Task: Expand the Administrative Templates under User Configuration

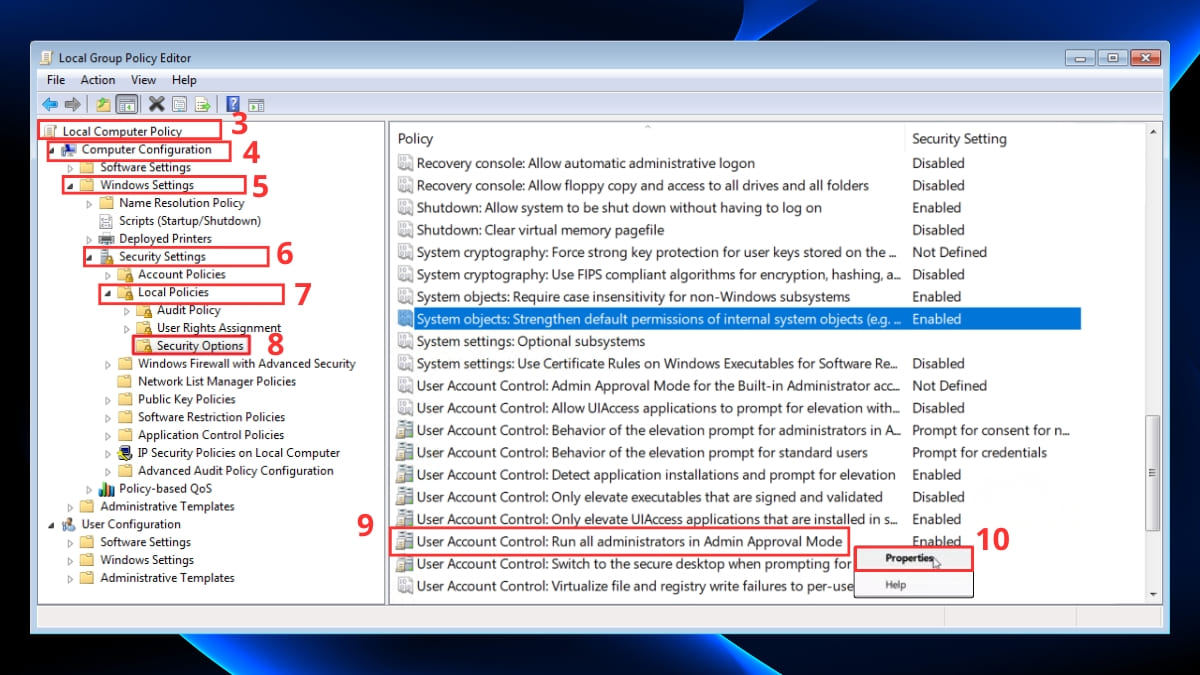Action: pos(68,578)
